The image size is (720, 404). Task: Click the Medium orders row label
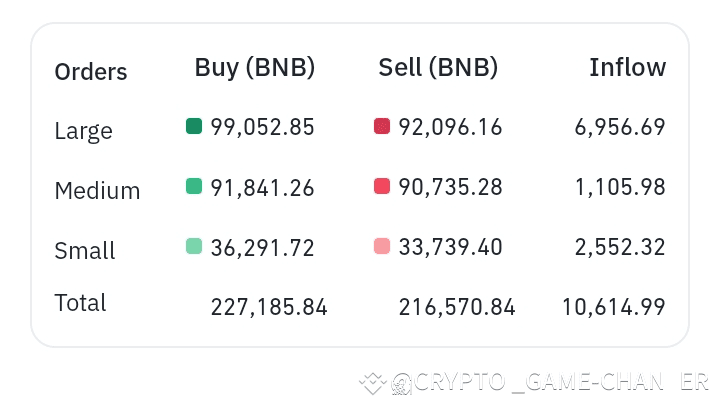point(97,191)
